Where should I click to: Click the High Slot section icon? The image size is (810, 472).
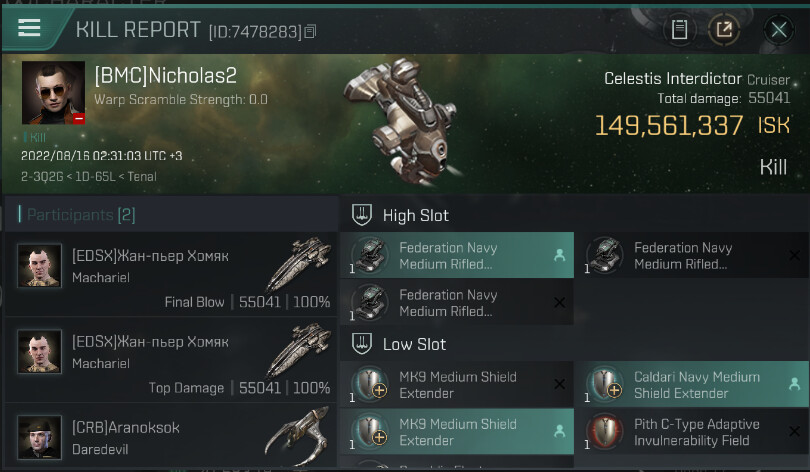[x=364, y=215]
